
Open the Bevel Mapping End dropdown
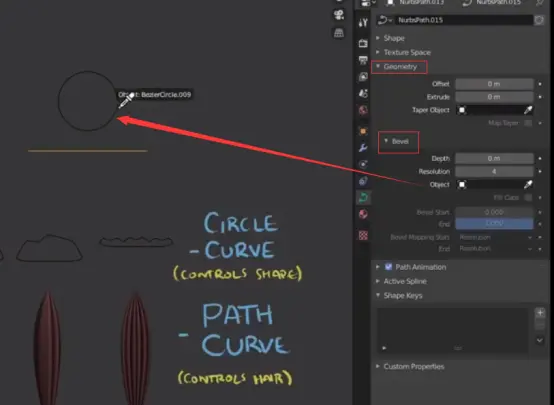click(x=495, y=248)
